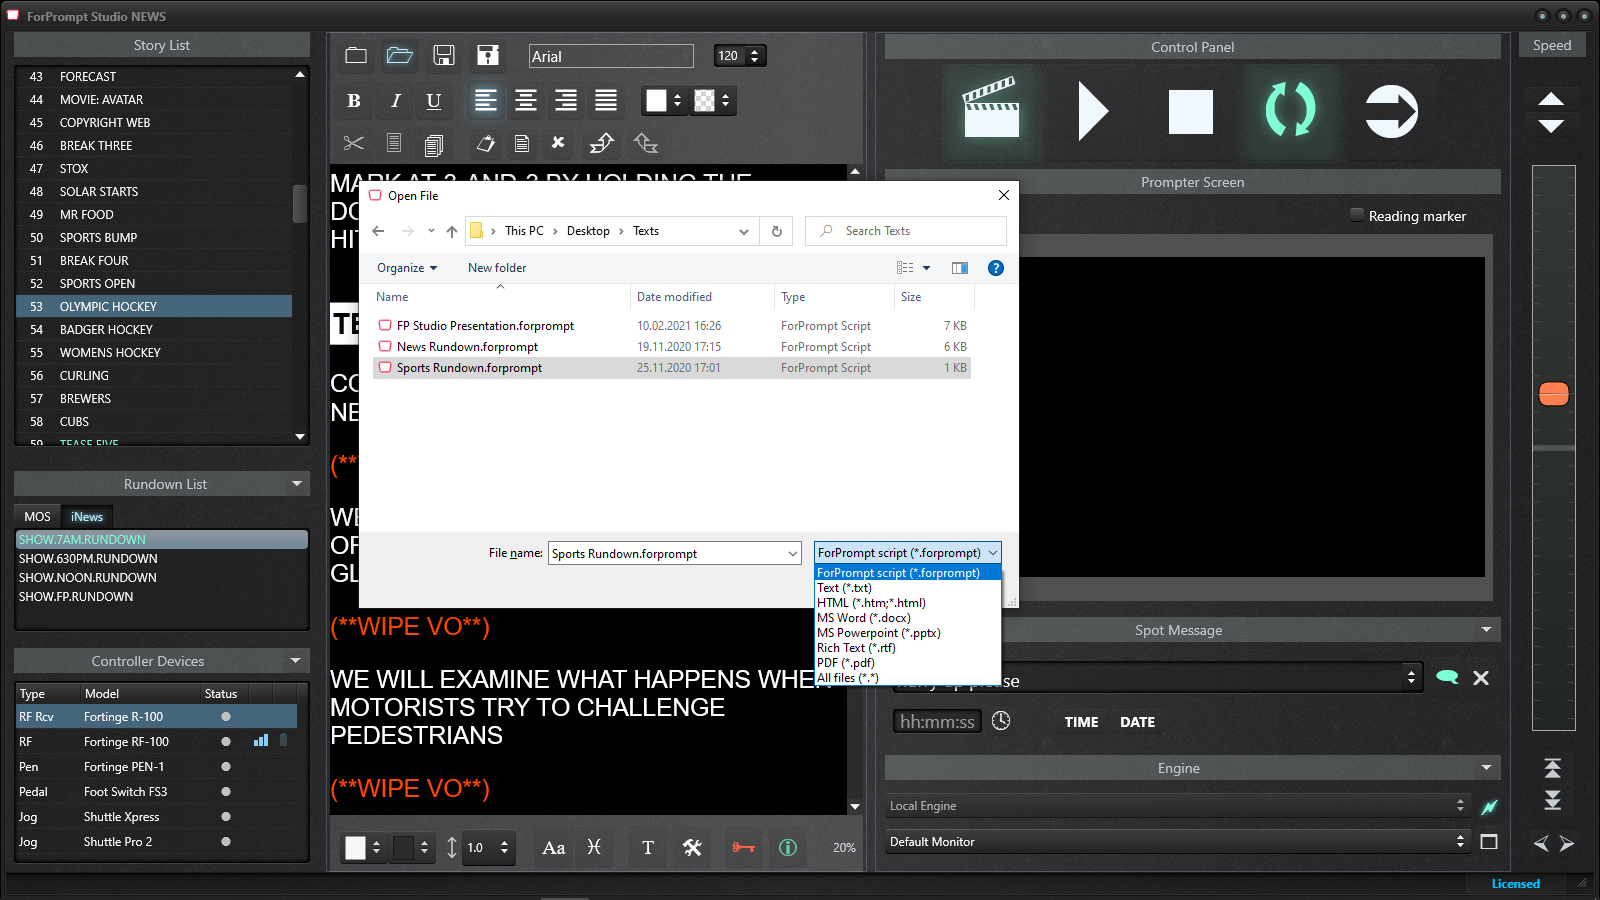Image resolution: width=1600 pixels, height=900 pixels.
Task: Select News Rundown.forprompt file
Action: click(x=671, y=347)
